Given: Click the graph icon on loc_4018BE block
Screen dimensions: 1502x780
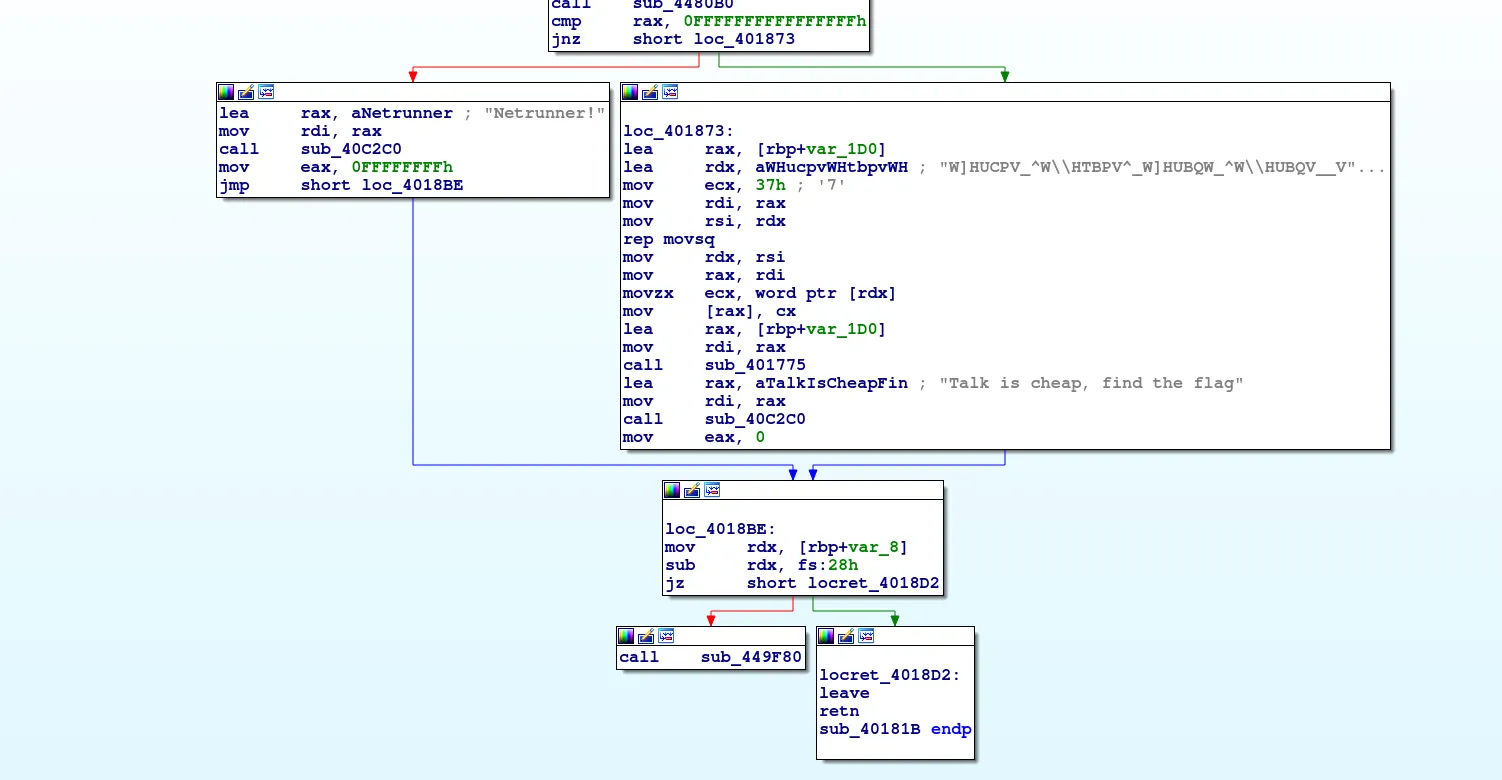Looking at the screenshot, I should (x=712, y=490).
